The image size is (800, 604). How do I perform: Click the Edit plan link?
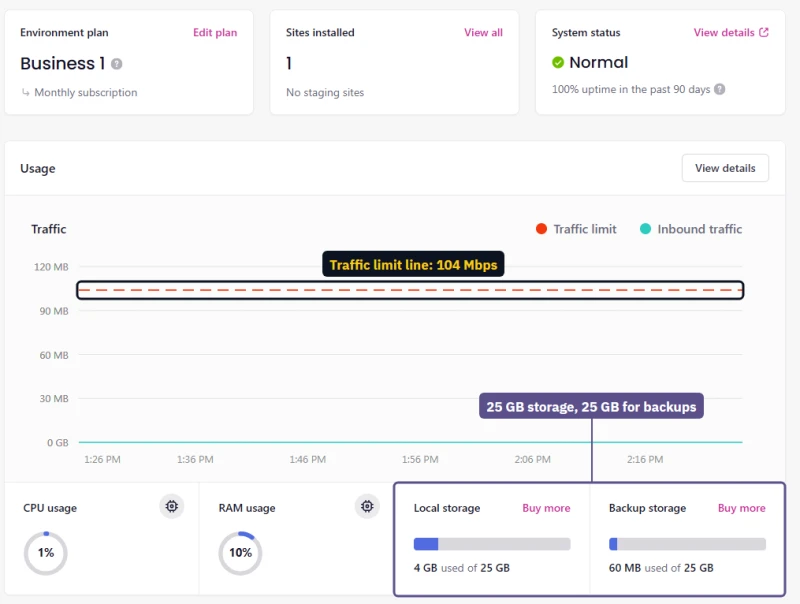(215, 32)
